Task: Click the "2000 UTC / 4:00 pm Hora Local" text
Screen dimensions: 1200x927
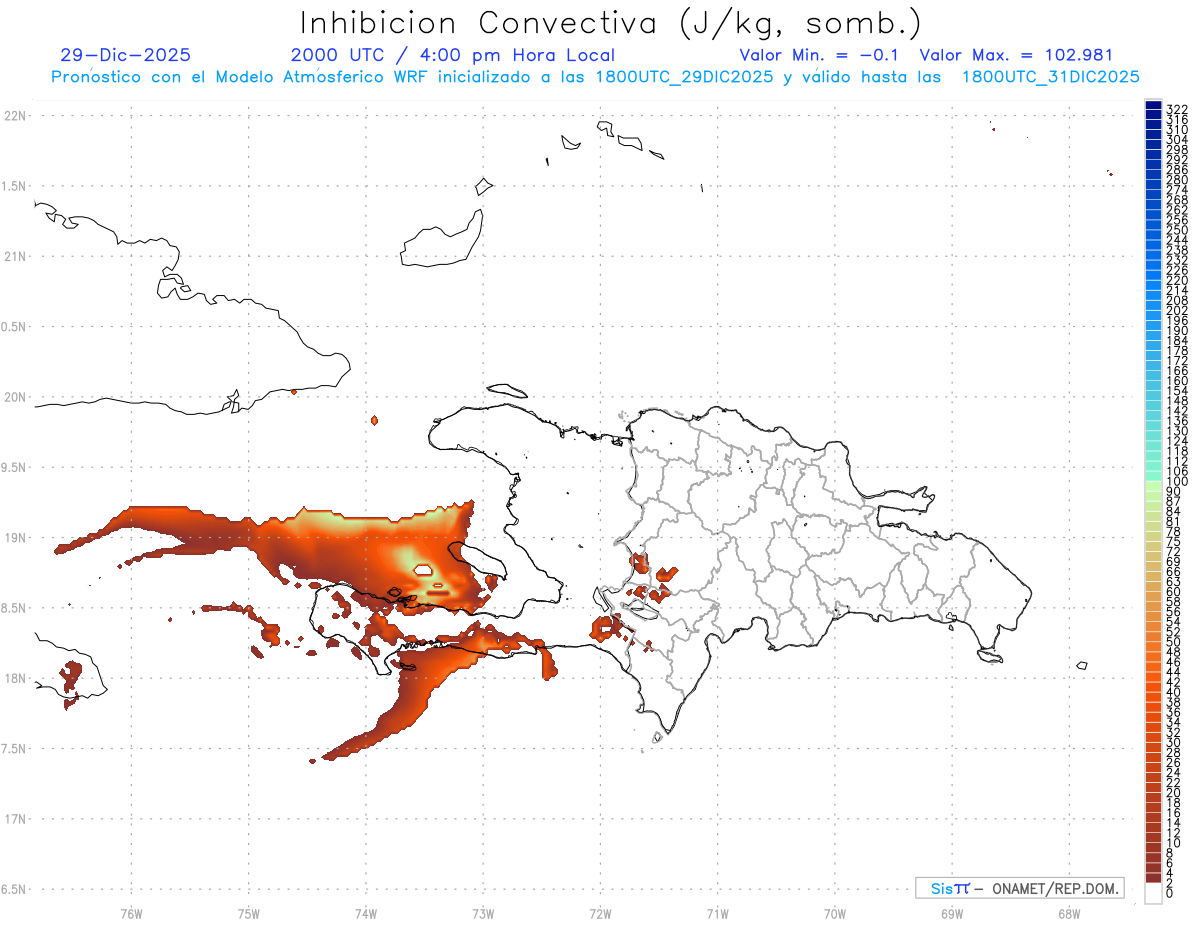Action: pos(452,56)
